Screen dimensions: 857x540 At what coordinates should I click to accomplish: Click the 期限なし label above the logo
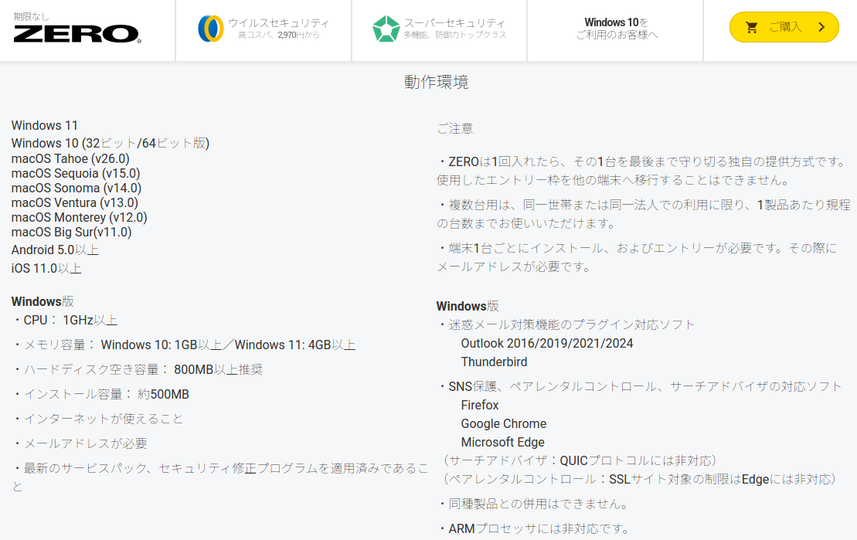pos(30,16)
